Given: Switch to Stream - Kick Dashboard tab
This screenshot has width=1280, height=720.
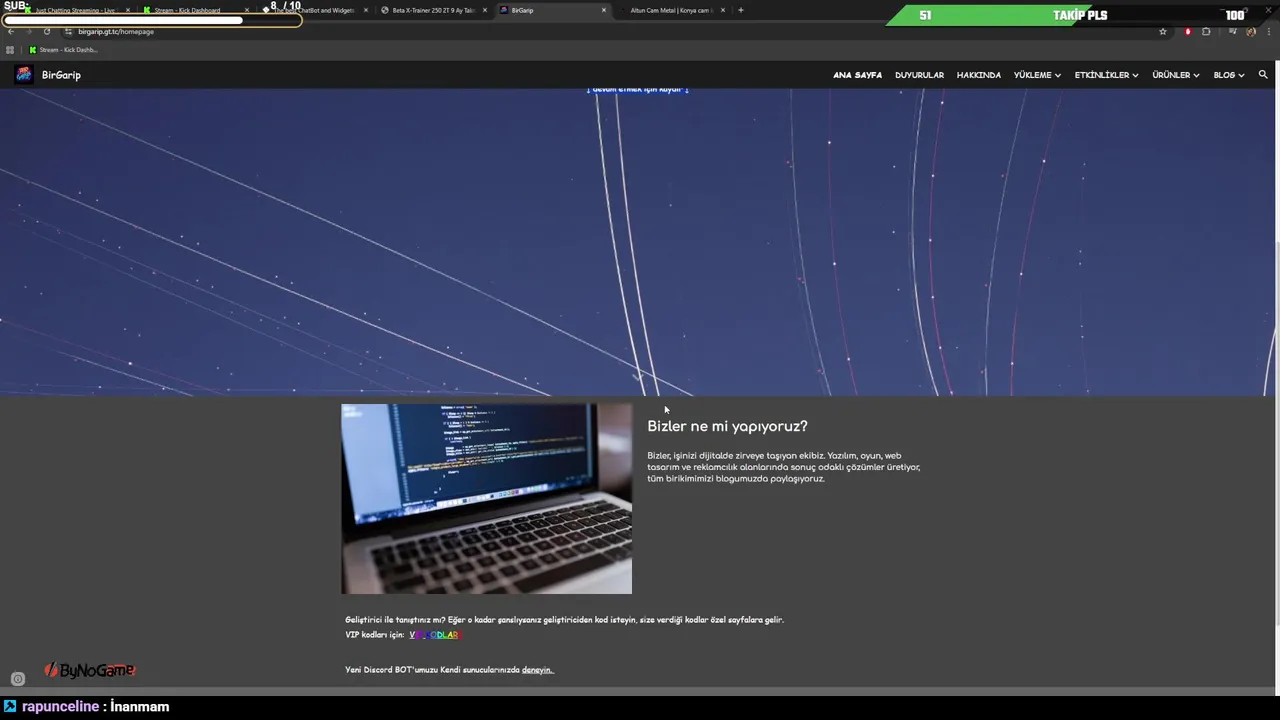Looking at the screenshot, I should tap(194, 10).
